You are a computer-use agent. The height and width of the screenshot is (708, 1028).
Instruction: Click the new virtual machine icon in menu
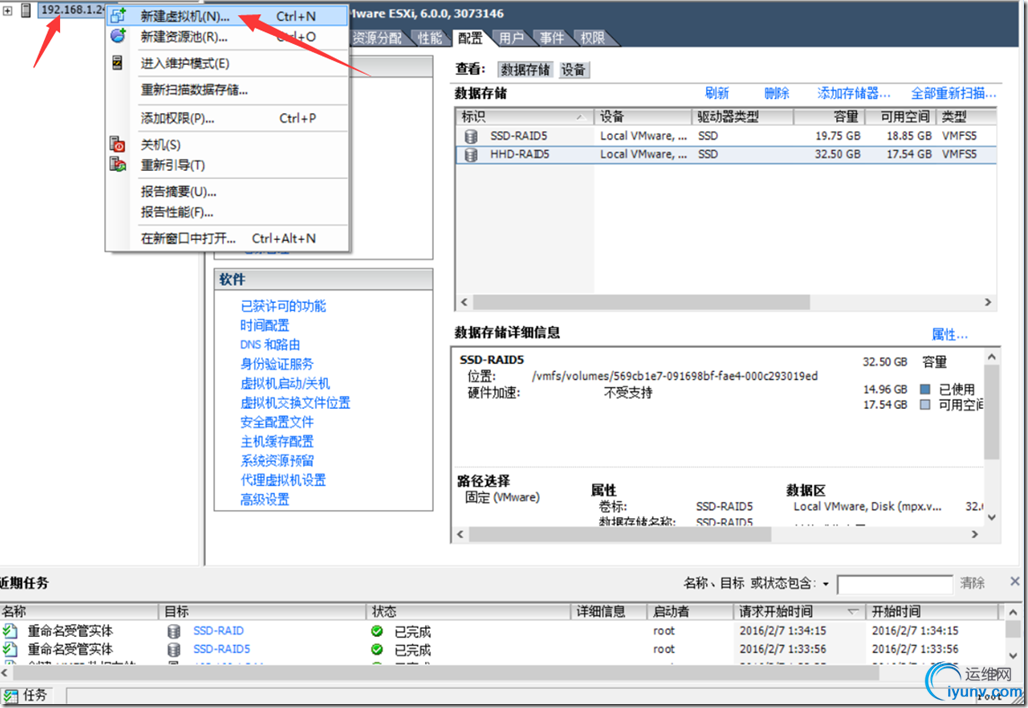point(118,16)
